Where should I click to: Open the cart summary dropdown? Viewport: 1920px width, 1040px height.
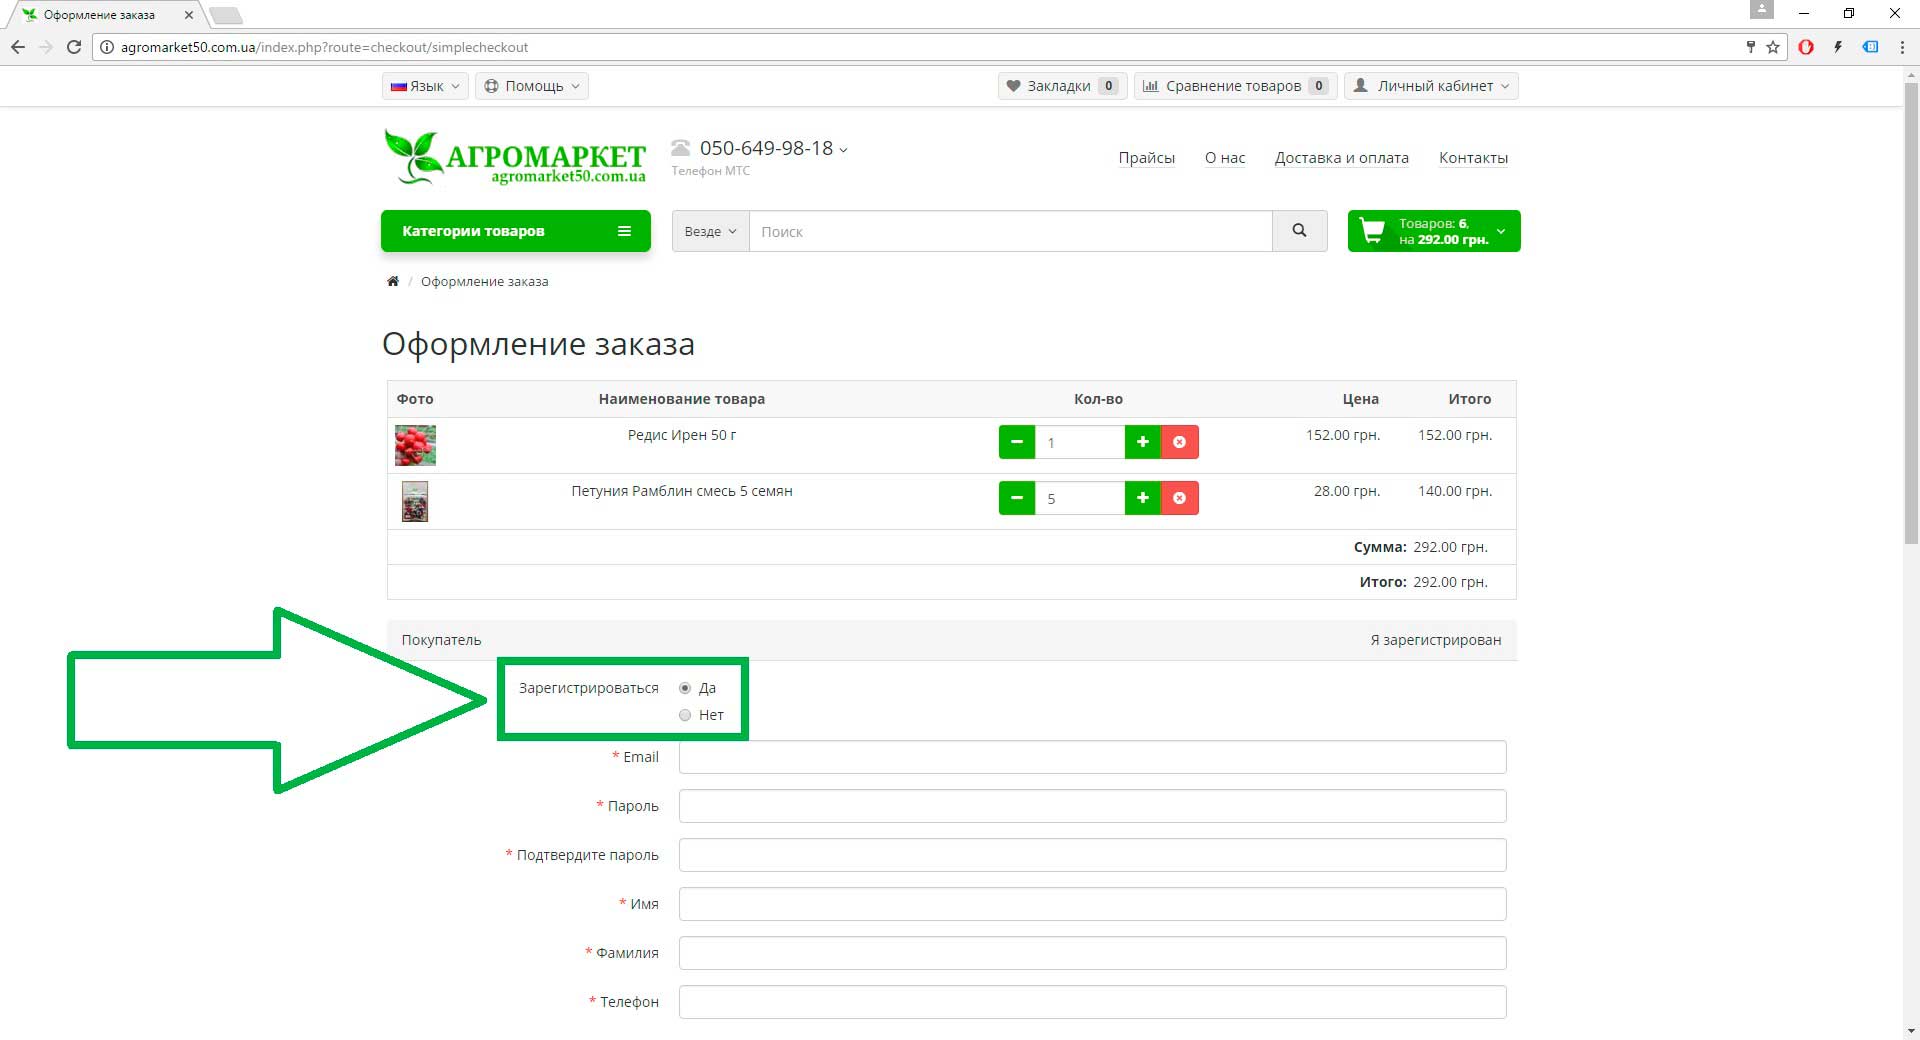click(1433, 231)
